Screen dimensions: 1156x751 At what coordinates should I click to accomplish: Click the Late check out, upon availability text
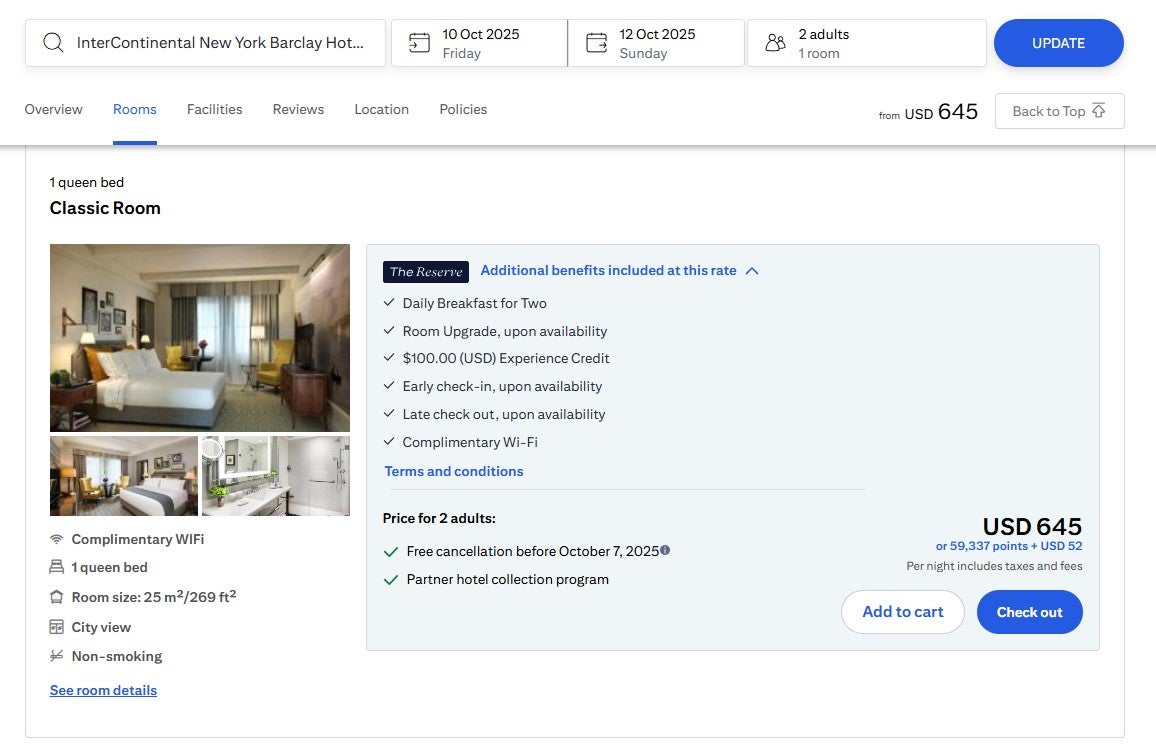coord(504,414)
